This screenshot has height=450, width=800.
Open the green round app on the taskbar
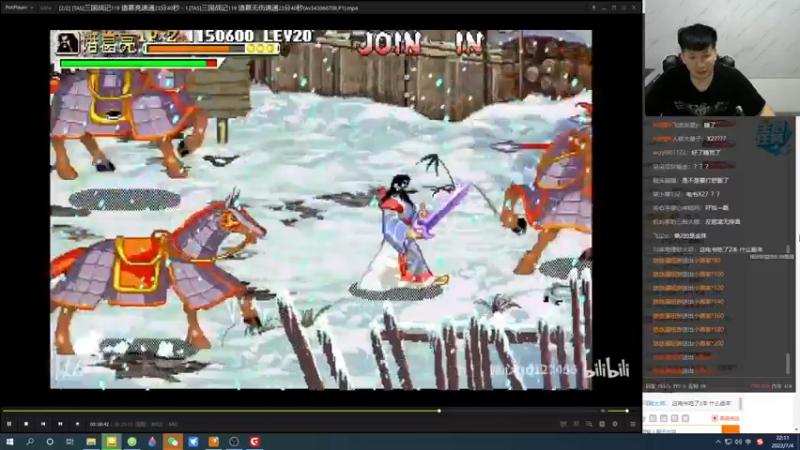[x=132, y=442]
